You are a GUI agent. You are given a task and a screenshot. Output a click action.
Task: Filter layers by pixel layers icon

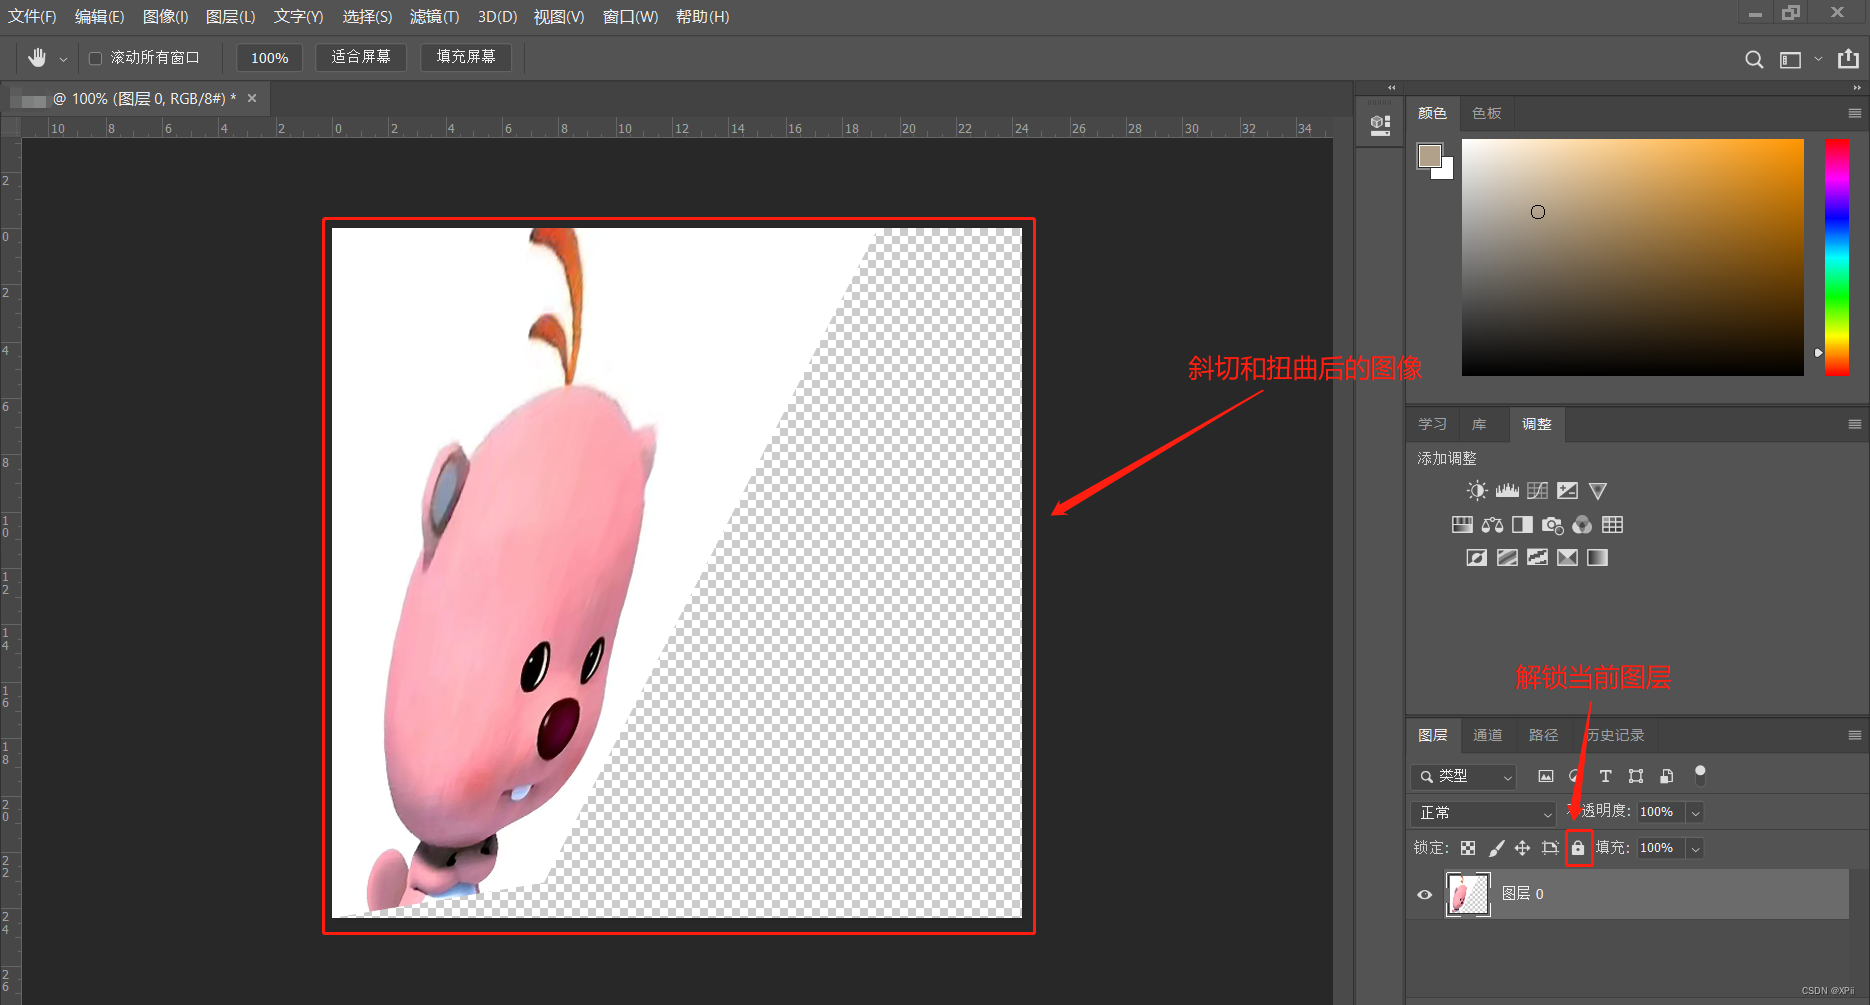click(1546, 776)
